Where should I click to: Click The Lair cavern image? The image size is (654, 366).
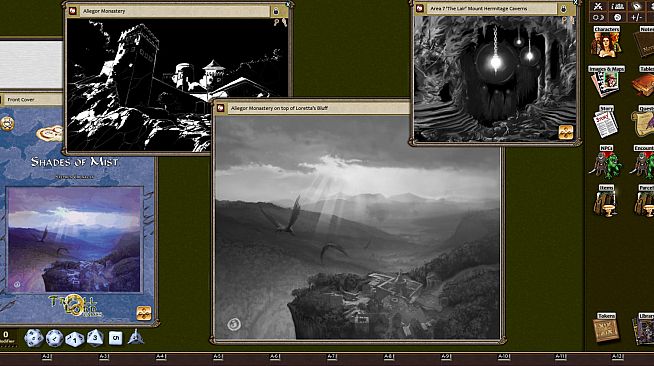tap(495, 78)
